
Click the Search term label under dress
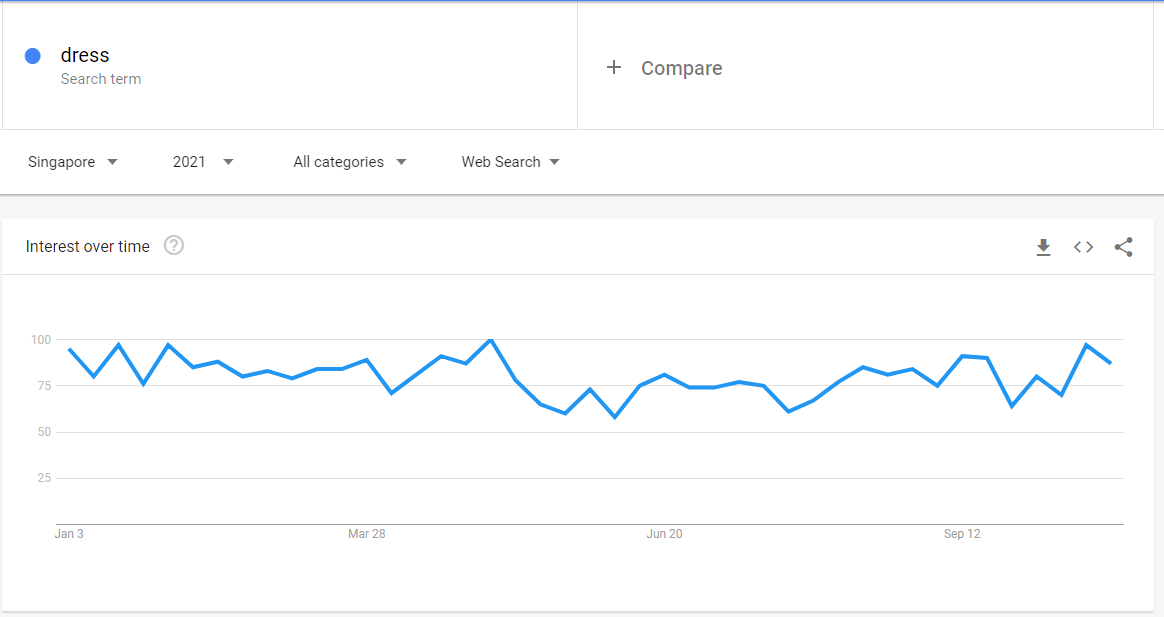tap(101, 79)
